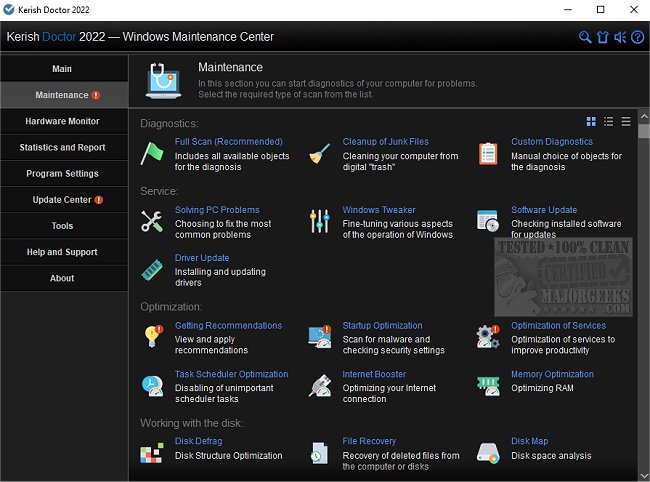Open Help and Support section
This screenshot has height=482, width=650.
(64, 252)
